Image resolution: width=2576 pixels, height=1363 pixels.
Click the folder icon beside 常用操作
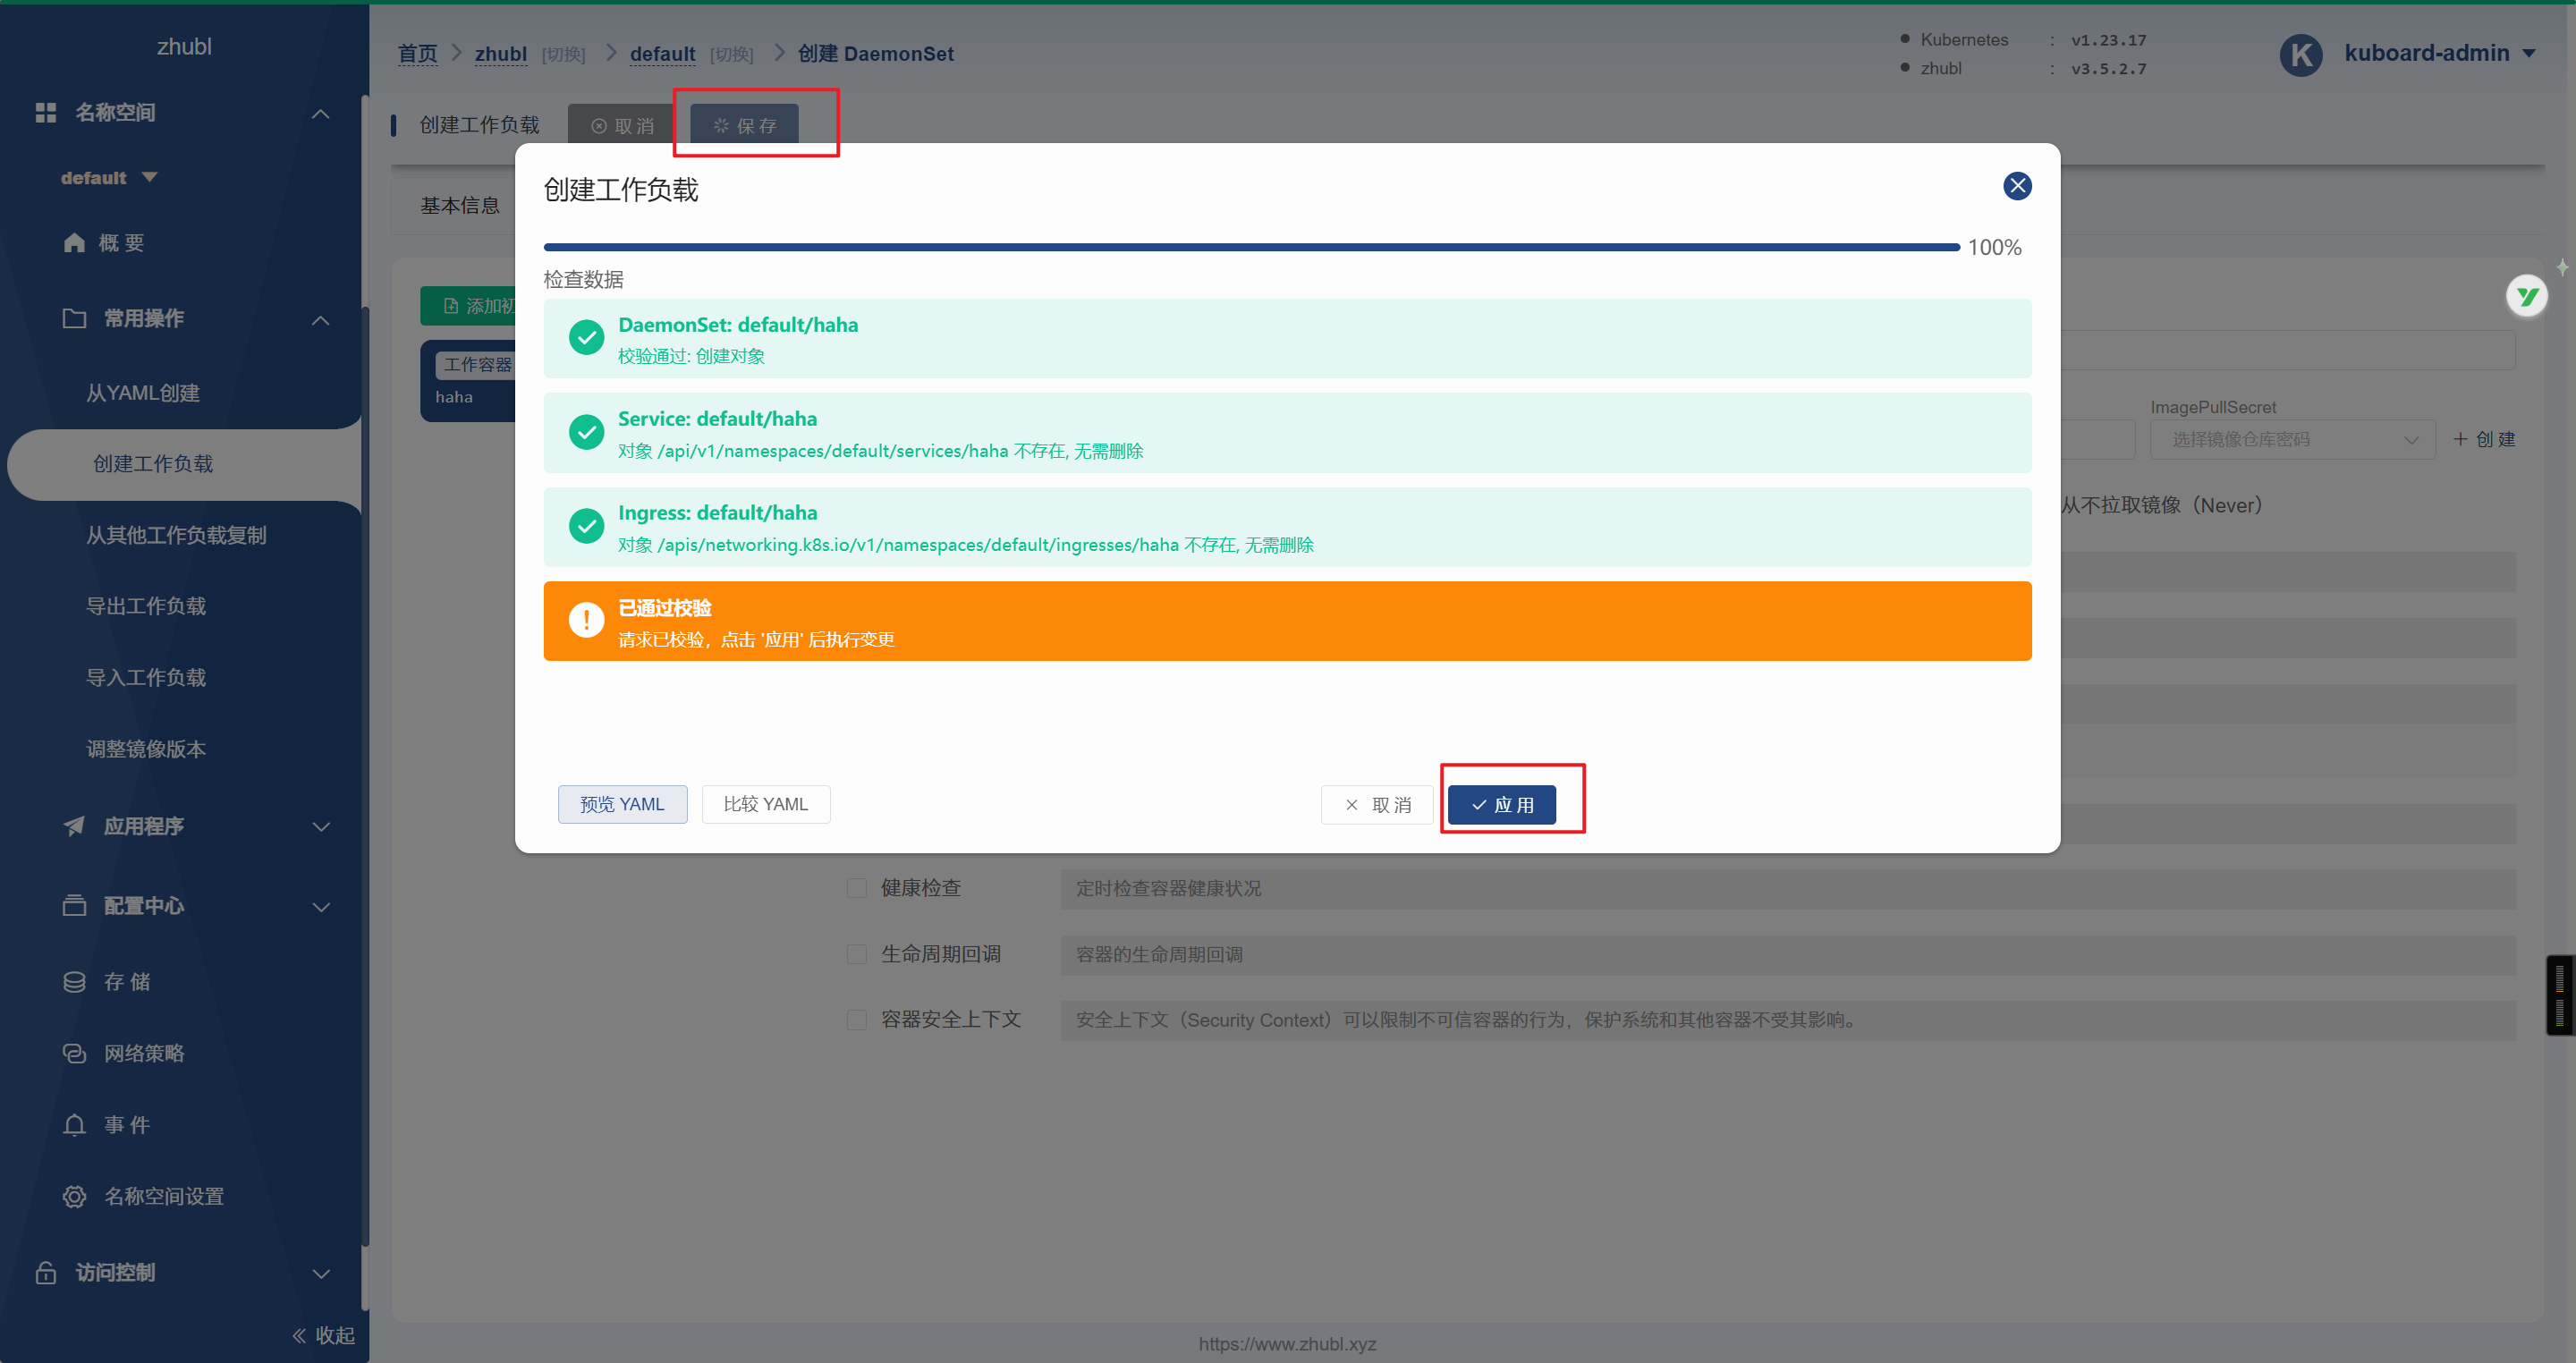[74, 319]
